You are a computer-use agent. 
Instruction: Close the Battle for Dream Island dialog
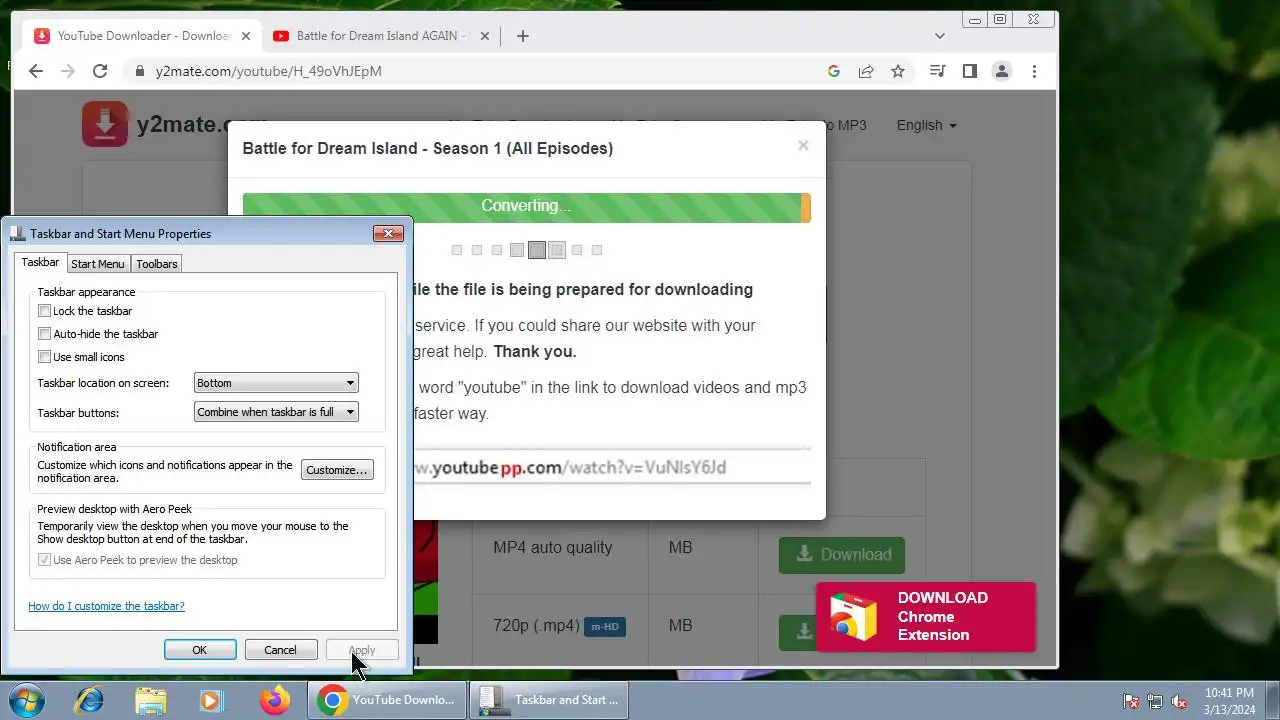(x=803, y=145)
